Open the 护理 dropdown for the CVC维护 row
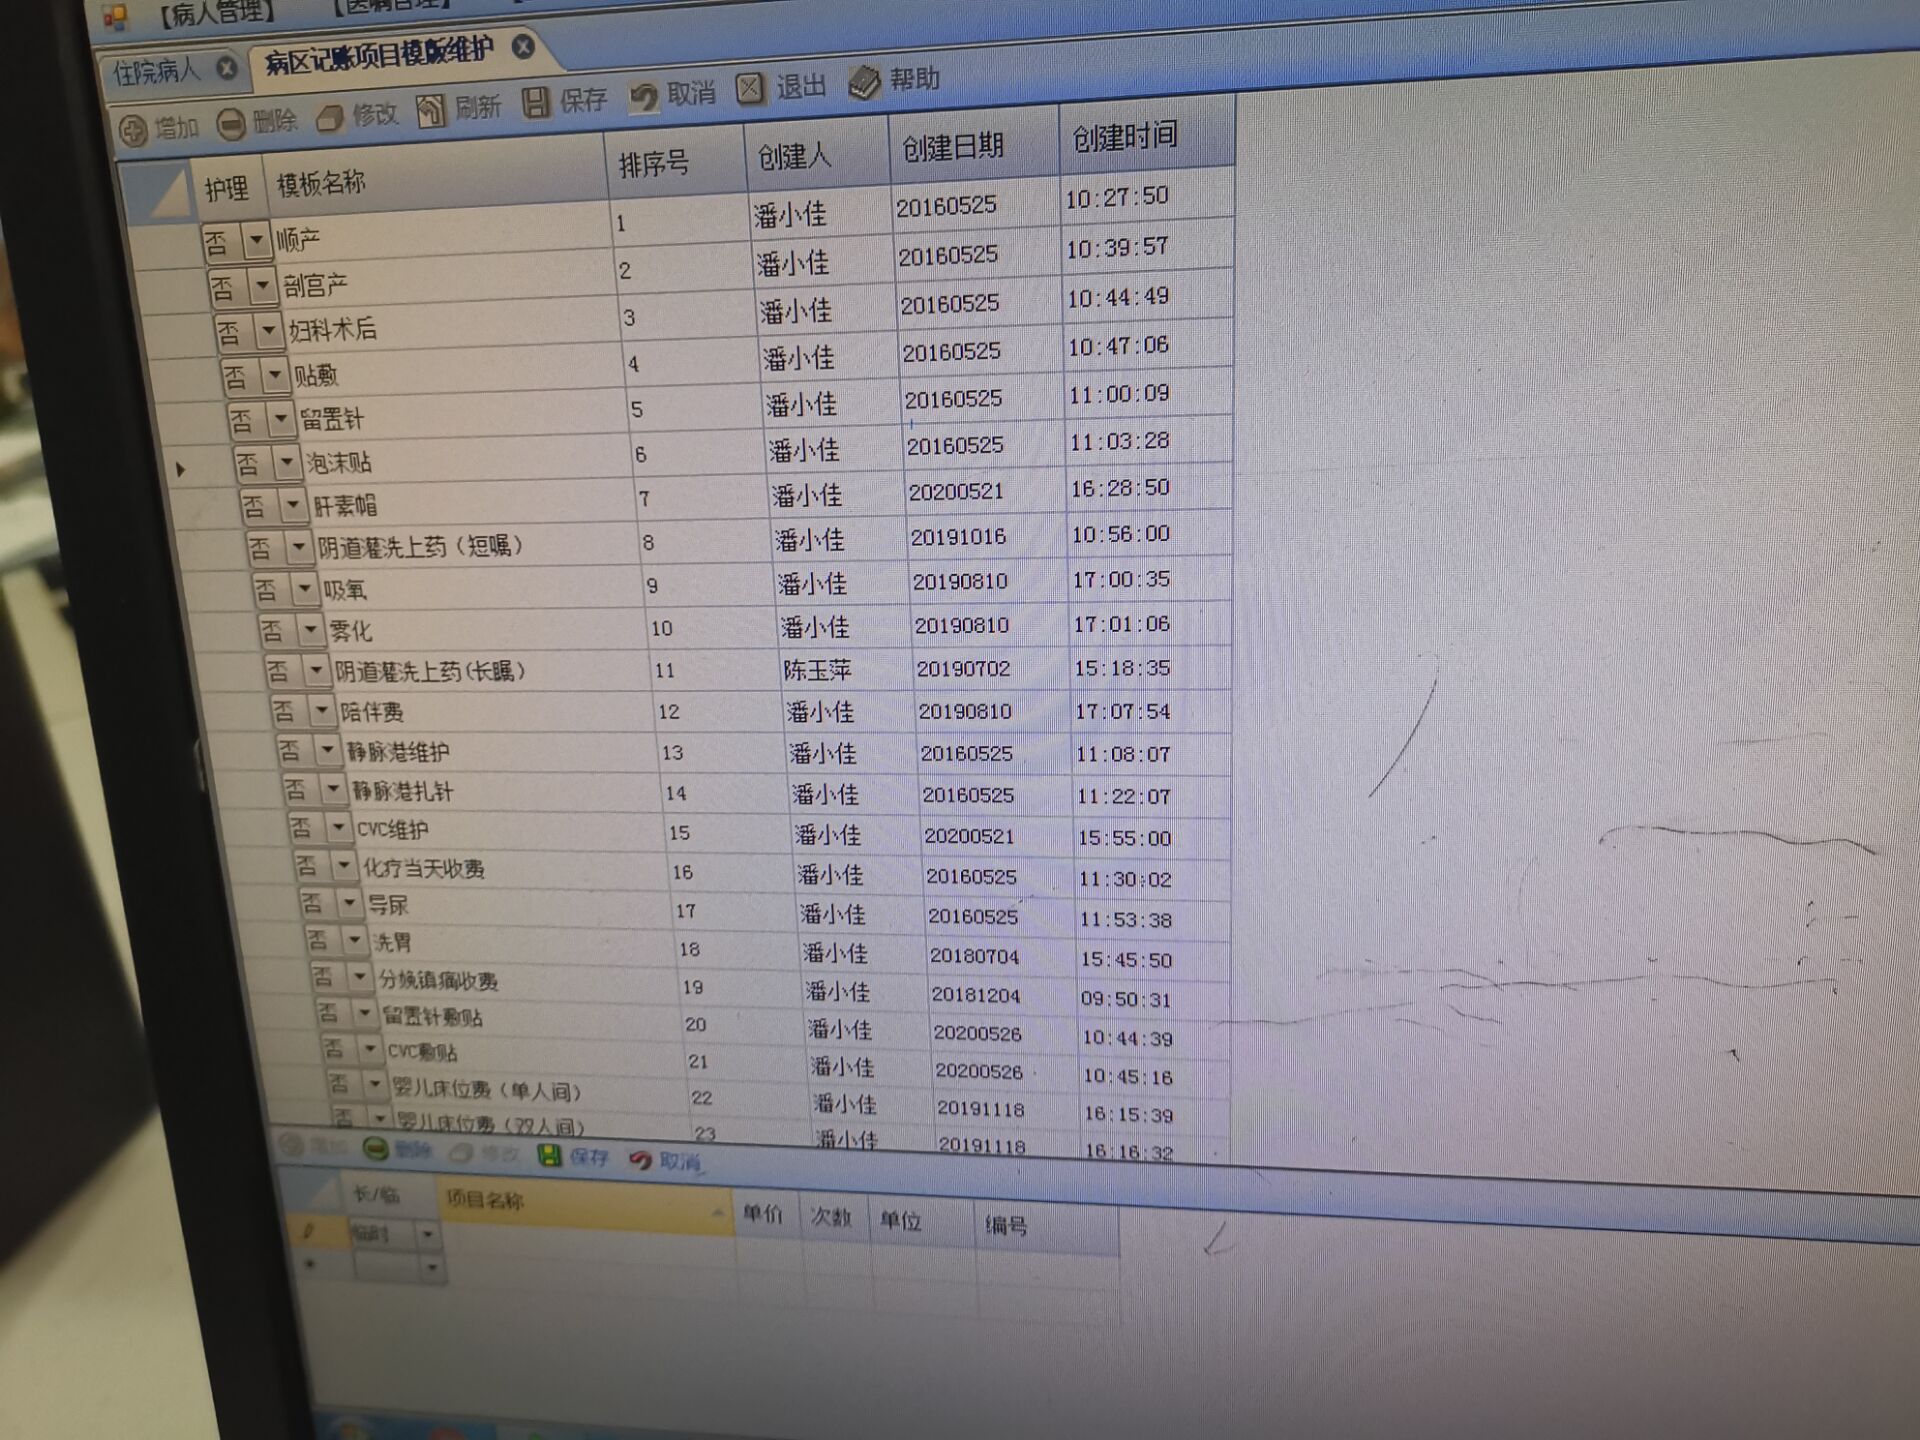The image size is (1920, 1440). pyautogui.click(x=339, y=827)
